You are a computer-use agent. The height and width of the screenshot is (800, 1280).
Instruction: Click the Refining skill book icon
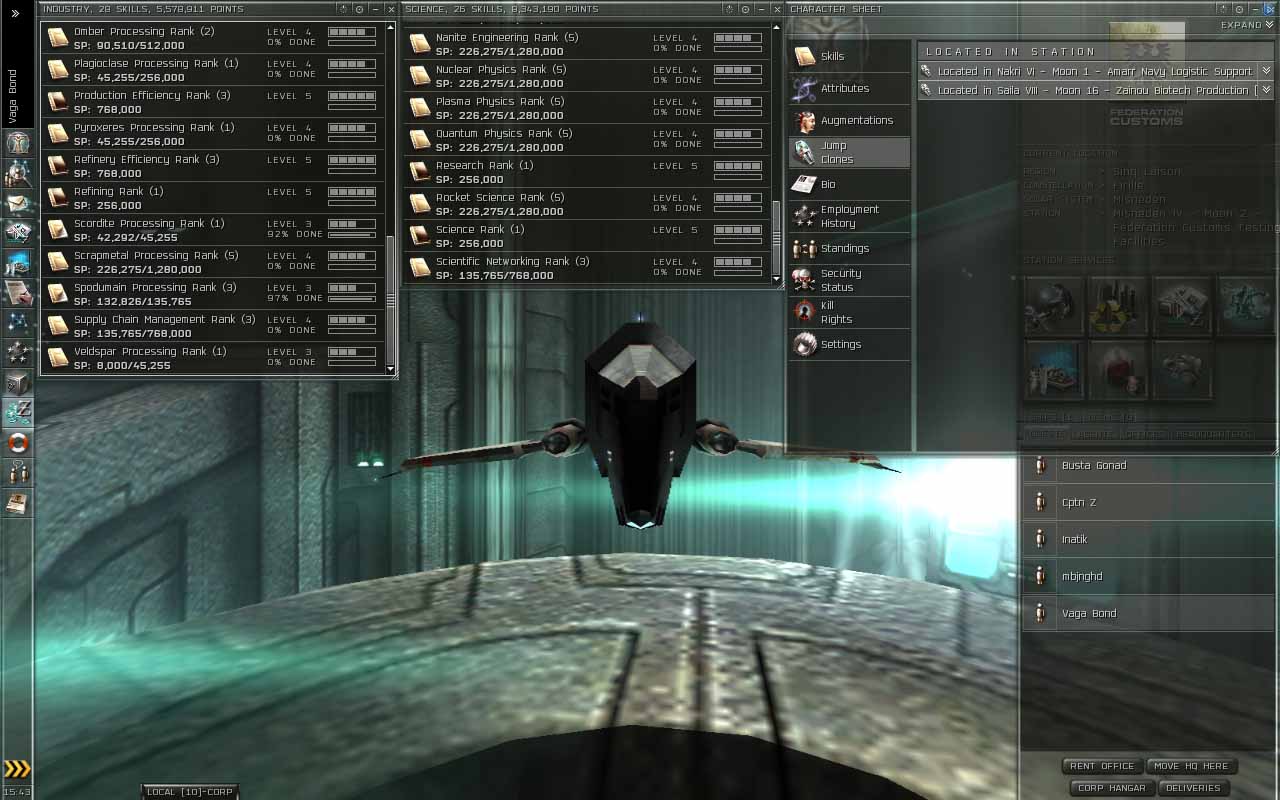(x=58, y=198)
